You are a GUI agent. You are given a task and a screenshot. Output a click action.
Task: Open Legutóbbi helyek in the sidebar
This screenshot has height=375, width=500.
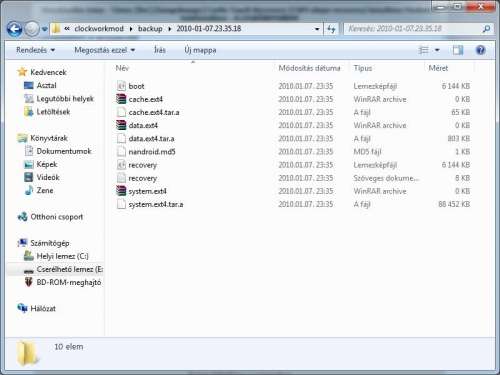(x=65, y=99)
